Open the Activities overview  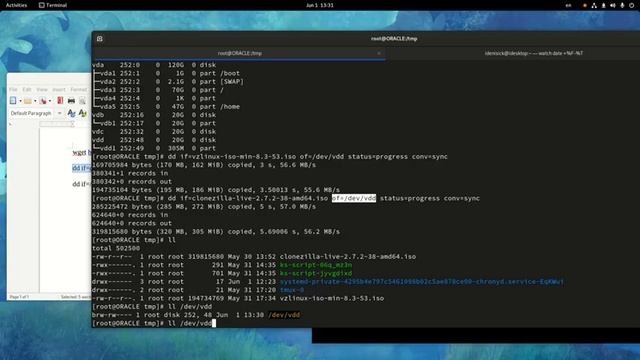point(16,5)
